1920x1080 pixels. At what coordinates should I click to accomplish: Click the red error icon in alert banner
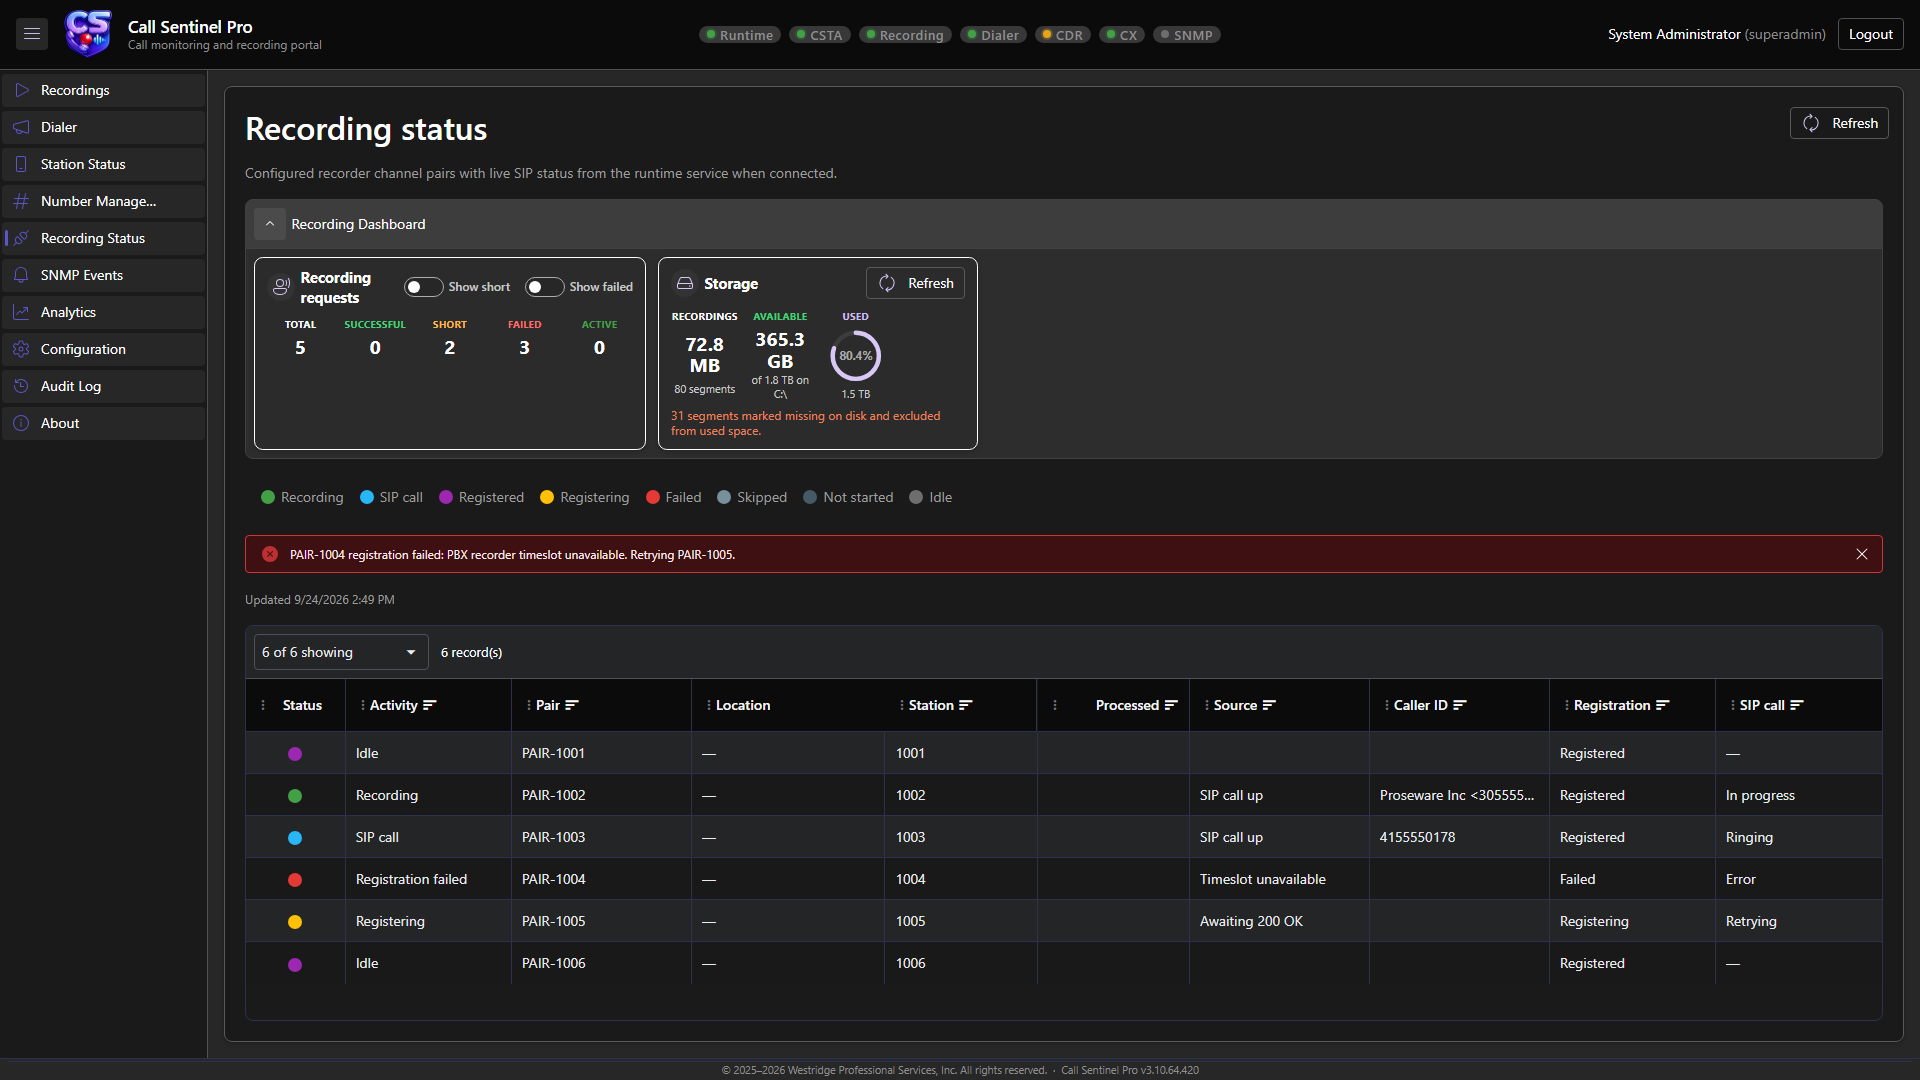point(270,554)
